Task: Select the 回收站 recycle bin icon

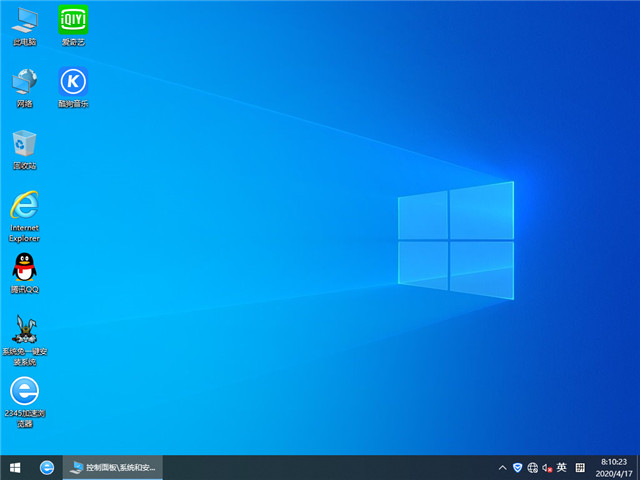Action: [24, 150]
